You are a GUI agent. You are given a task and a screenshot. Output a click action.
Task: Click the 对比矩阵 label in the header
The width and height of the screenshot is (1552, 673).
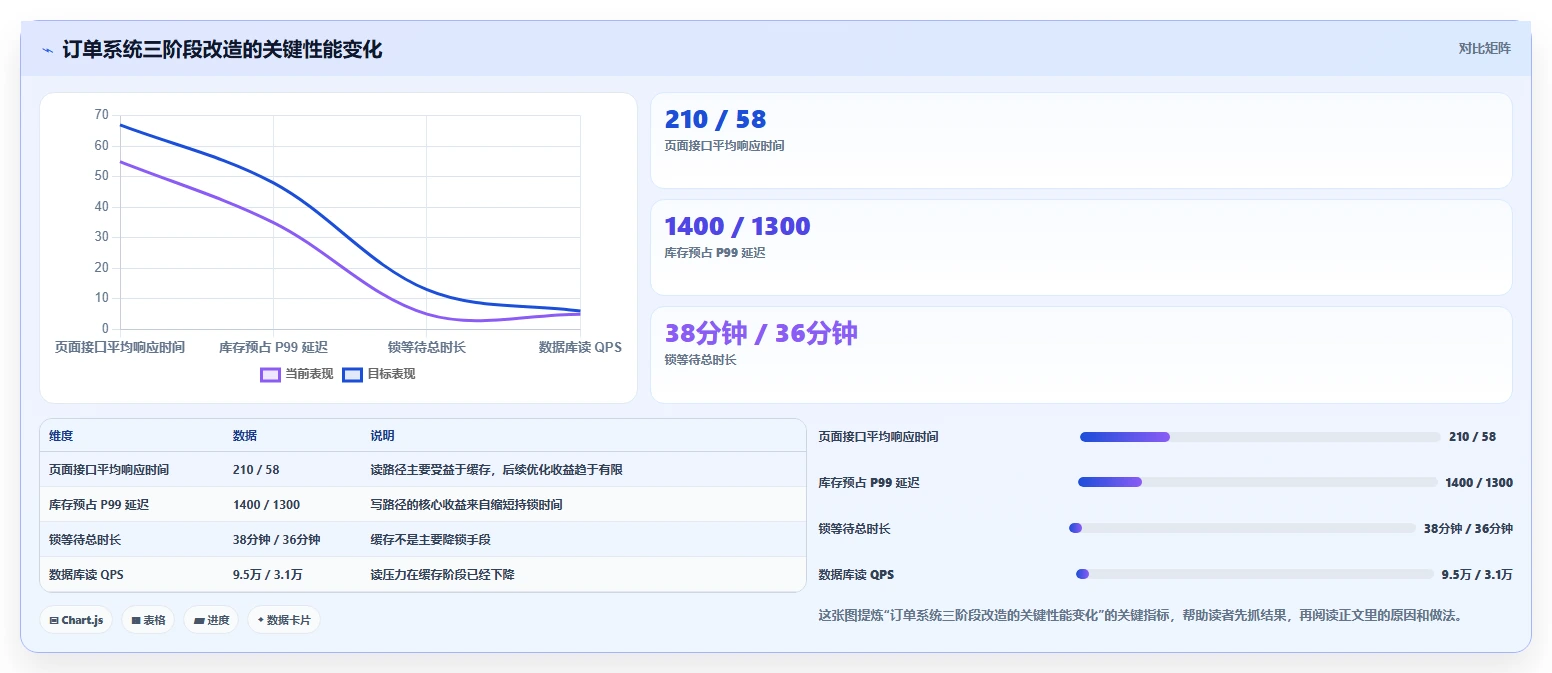pyautogui.click(x=1485, y=48)
